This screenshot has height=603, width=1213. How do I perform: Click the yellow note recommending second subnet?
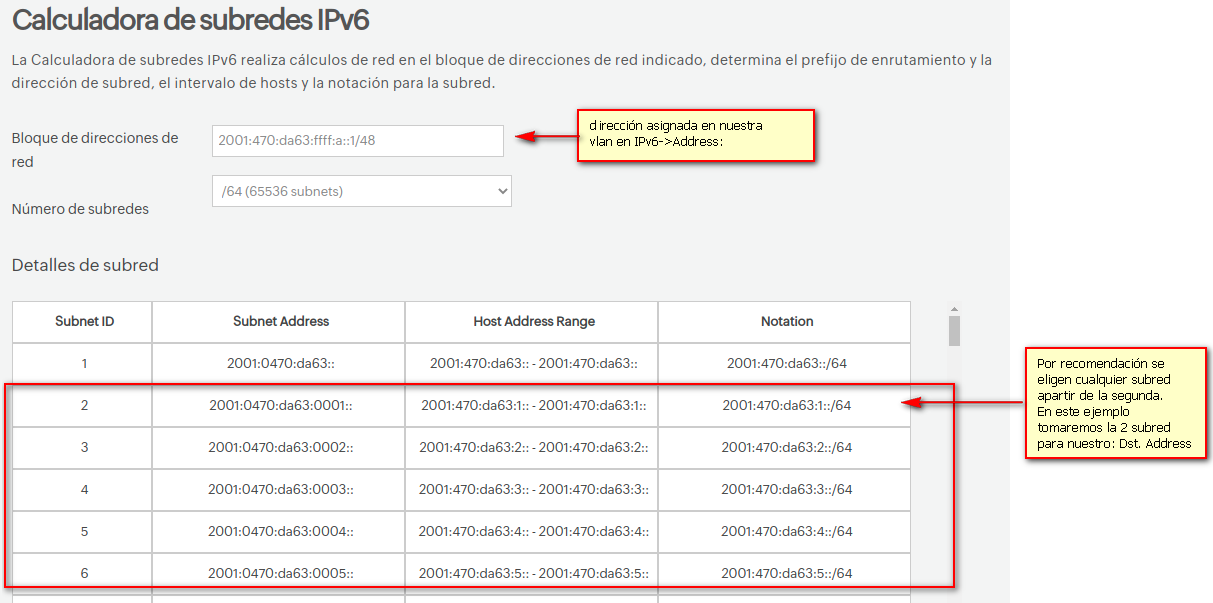click(x=1115, y=403)
